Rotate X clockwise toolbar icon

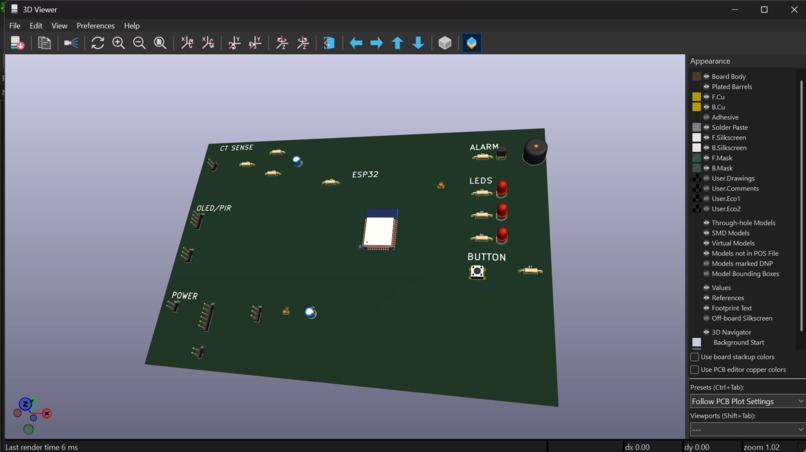[187, 43]
